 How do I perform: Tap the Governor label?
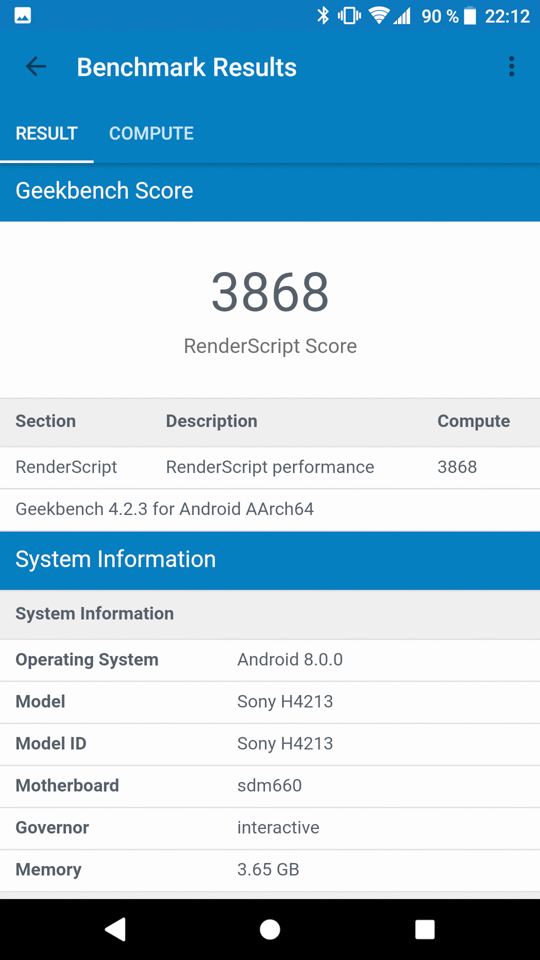tap(52, 828)
